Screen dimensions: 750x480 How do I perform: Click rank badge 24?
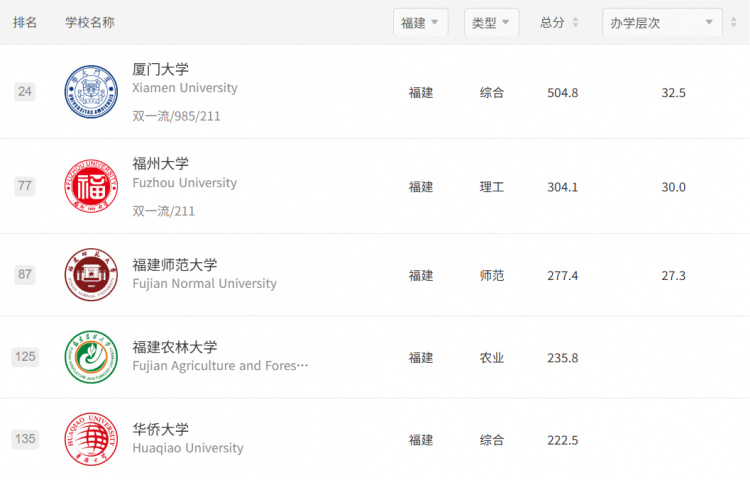tap(25, 91)
